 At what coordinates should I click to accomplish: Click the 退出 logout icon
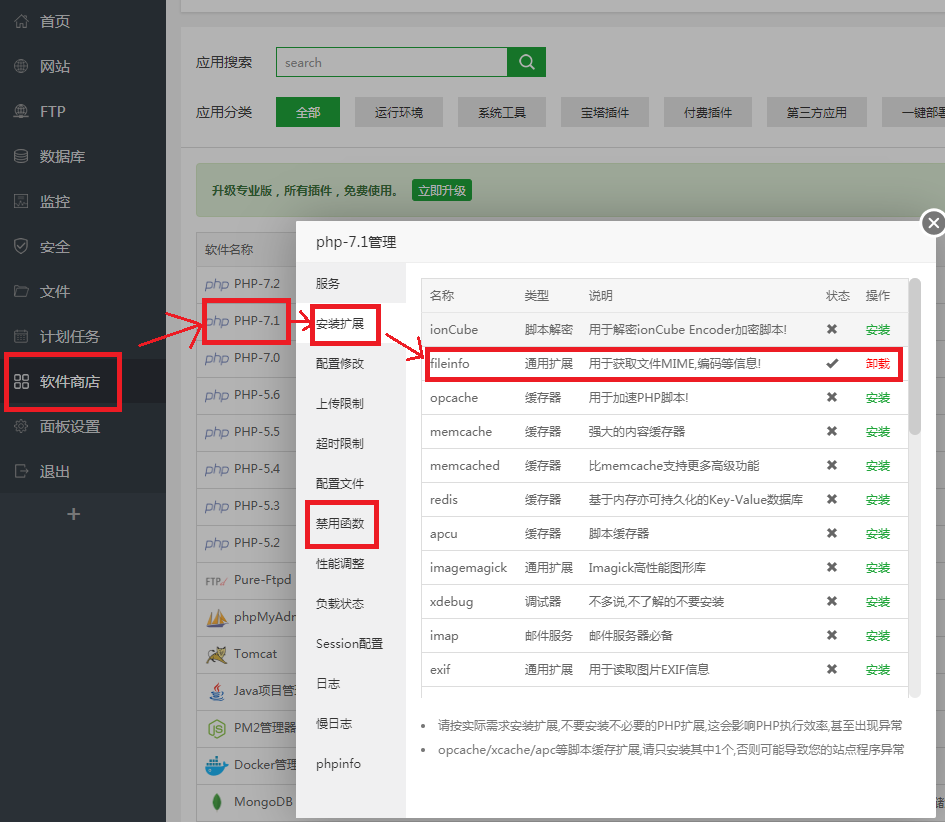pos(22,471)
